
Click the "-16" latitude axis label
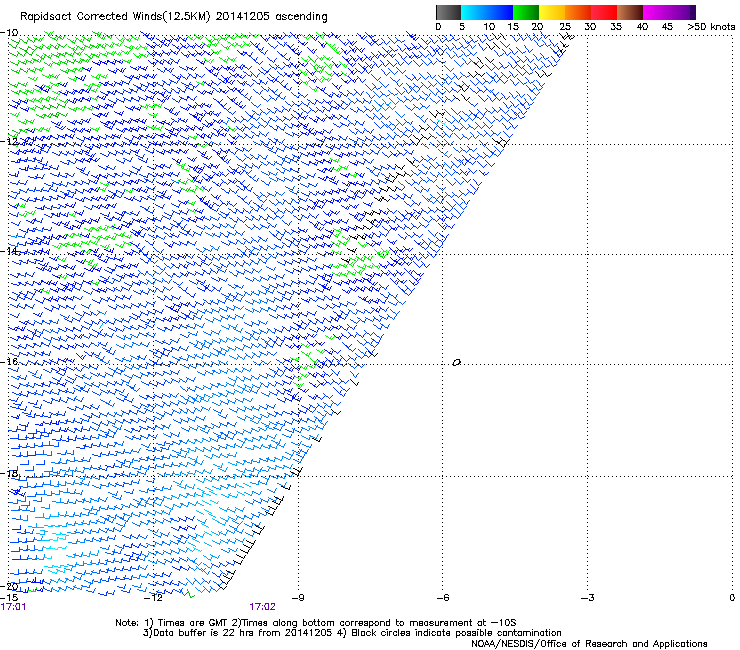[x=9, y=362]
